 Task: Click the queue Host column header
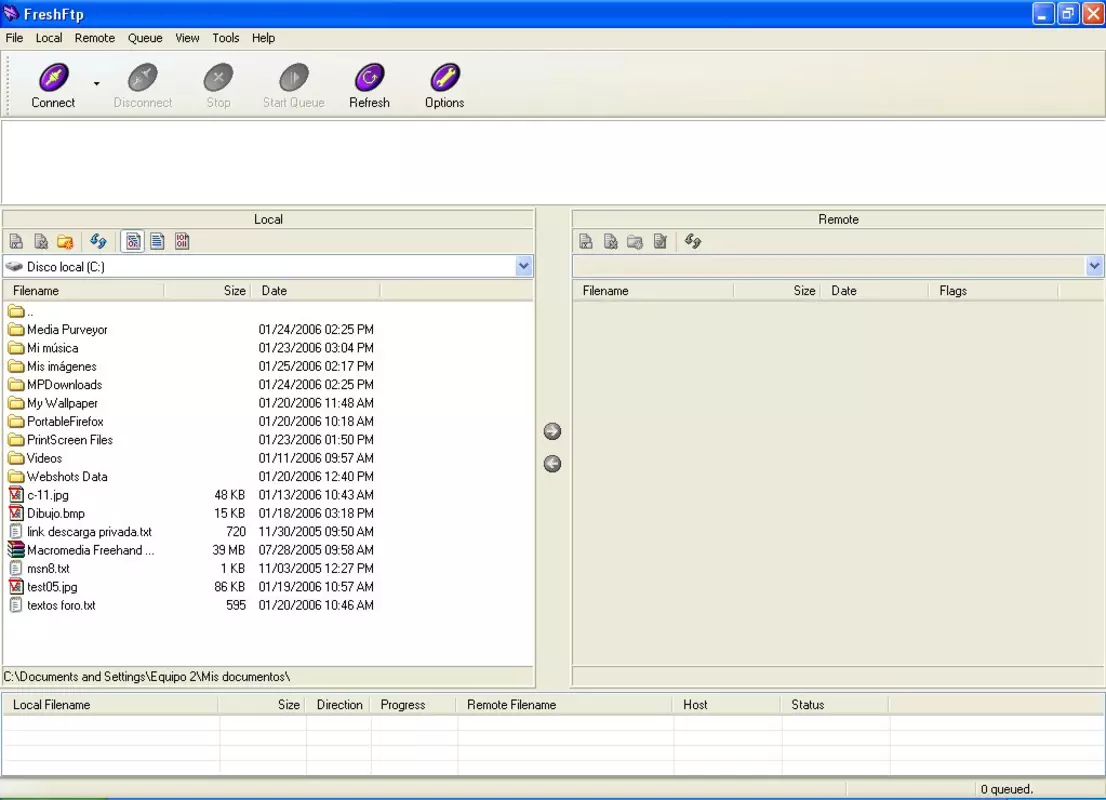point(727,705)
